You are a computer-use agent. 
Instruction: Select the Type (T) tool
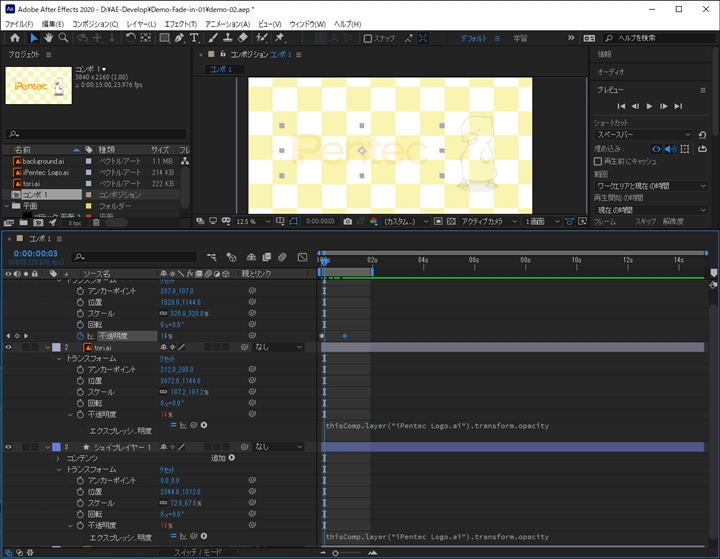point(193,38)
